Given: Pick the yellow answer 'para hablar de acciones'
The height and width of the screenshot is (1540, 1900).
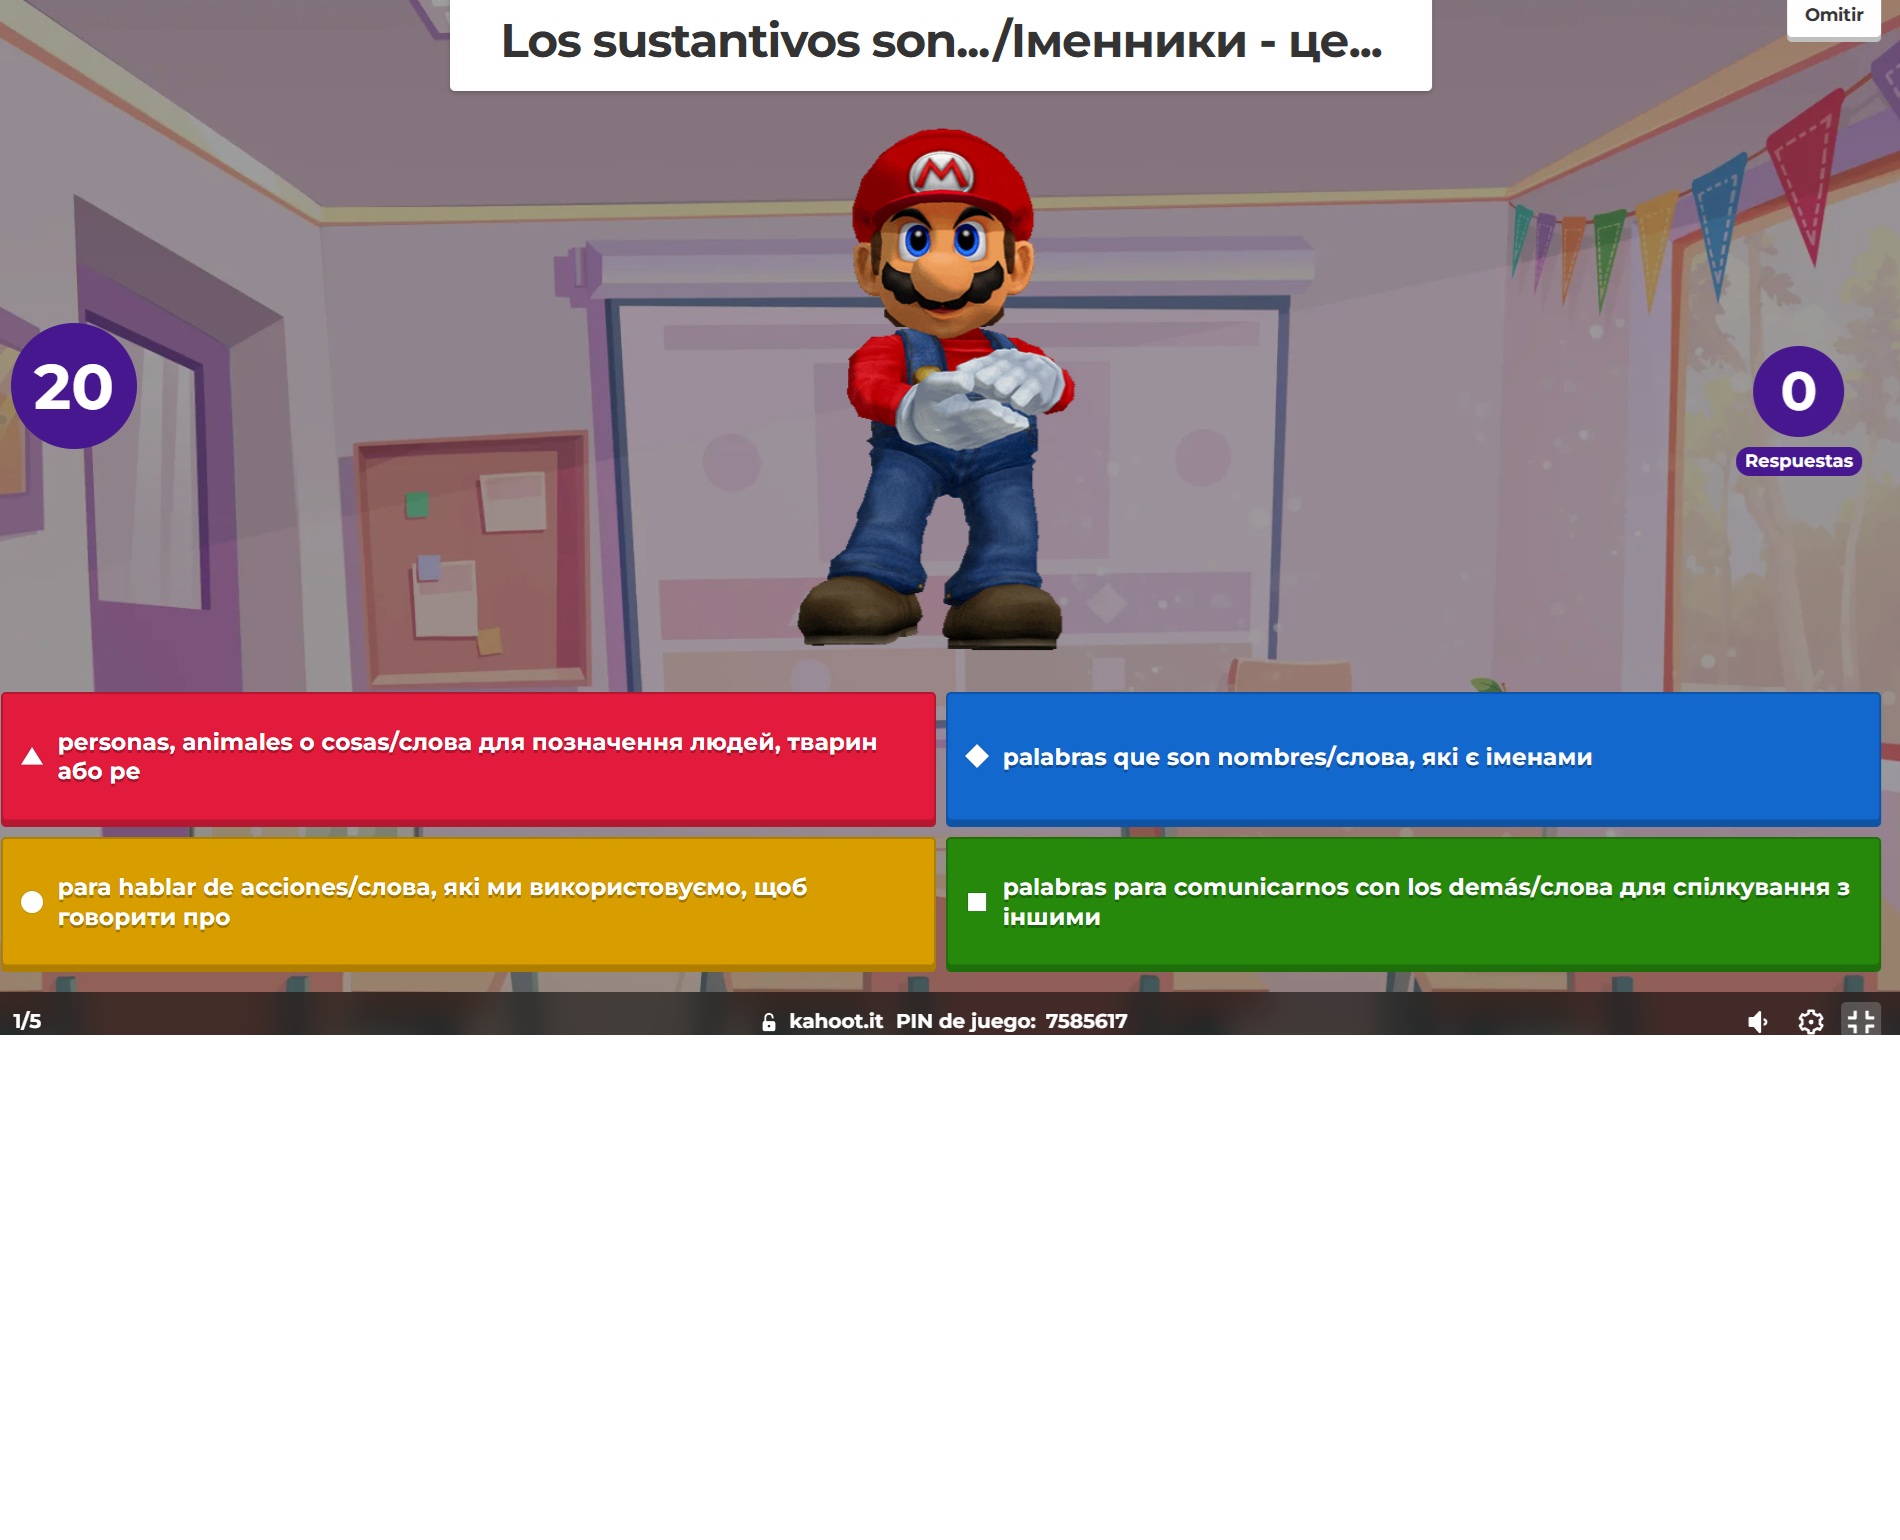Looking at the screenshot, I should click(468, 903).
